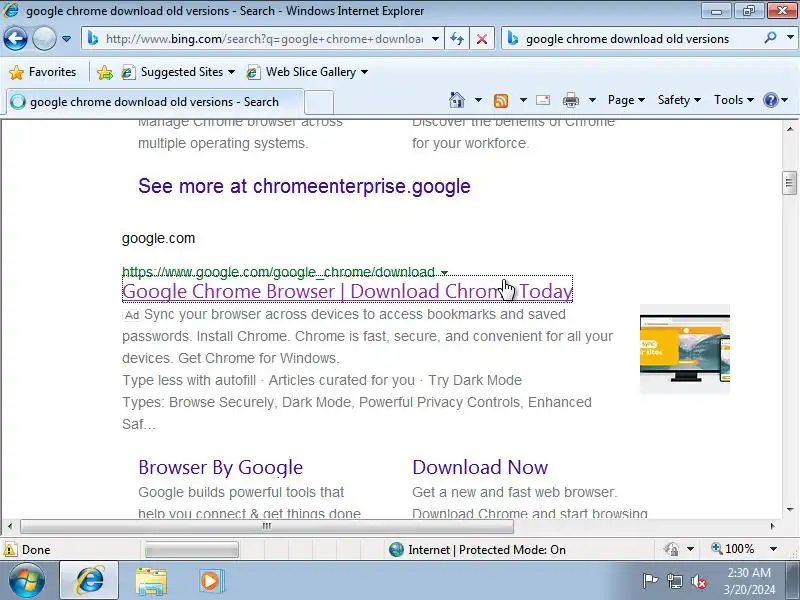This screenshot has width=800, height=600.
Task: Launch Windows Media Player from the taskbar
Action: click(x=210, y=581)
